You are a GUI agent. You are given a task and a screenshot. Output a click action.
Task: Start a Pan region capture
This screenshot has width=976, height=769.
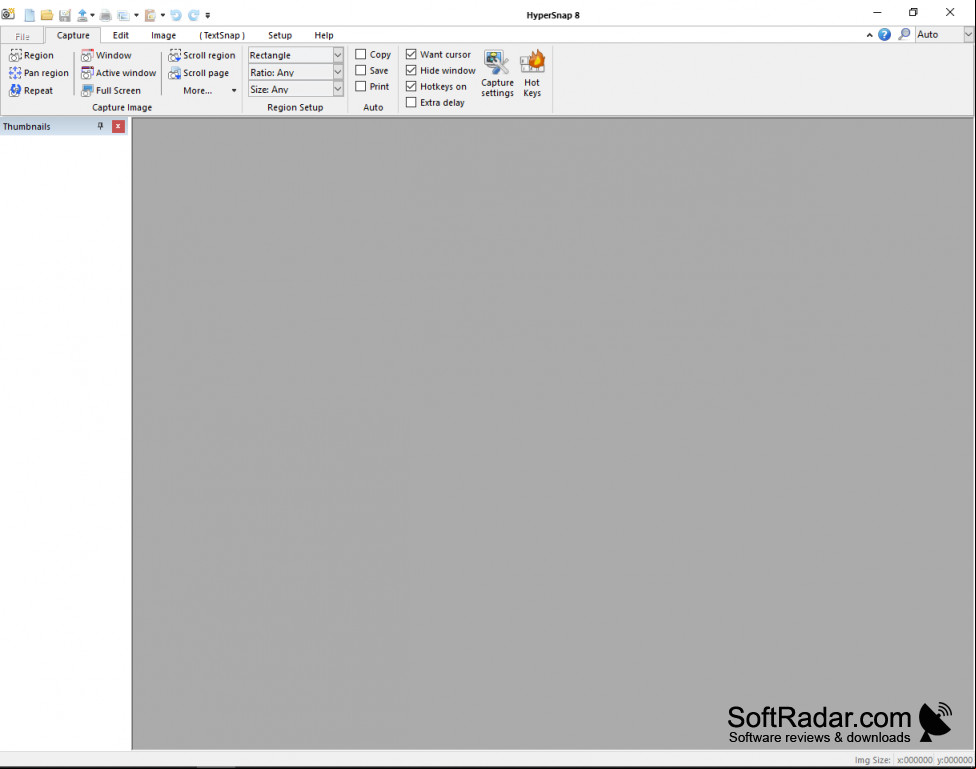(39, 73)
